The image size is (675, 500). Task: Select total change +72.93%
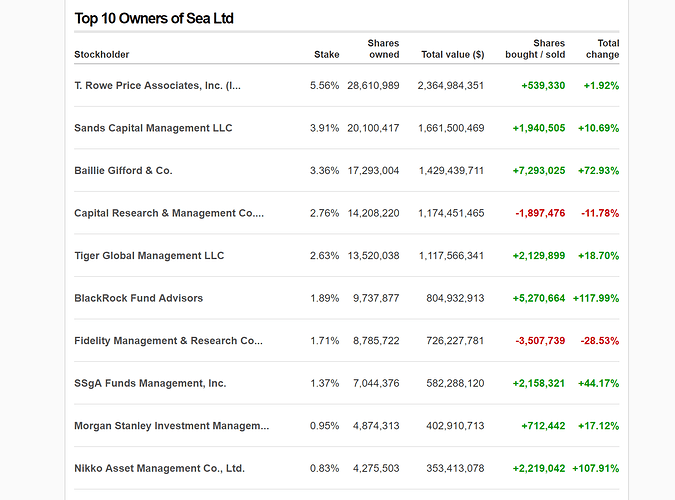pos(598,171)
